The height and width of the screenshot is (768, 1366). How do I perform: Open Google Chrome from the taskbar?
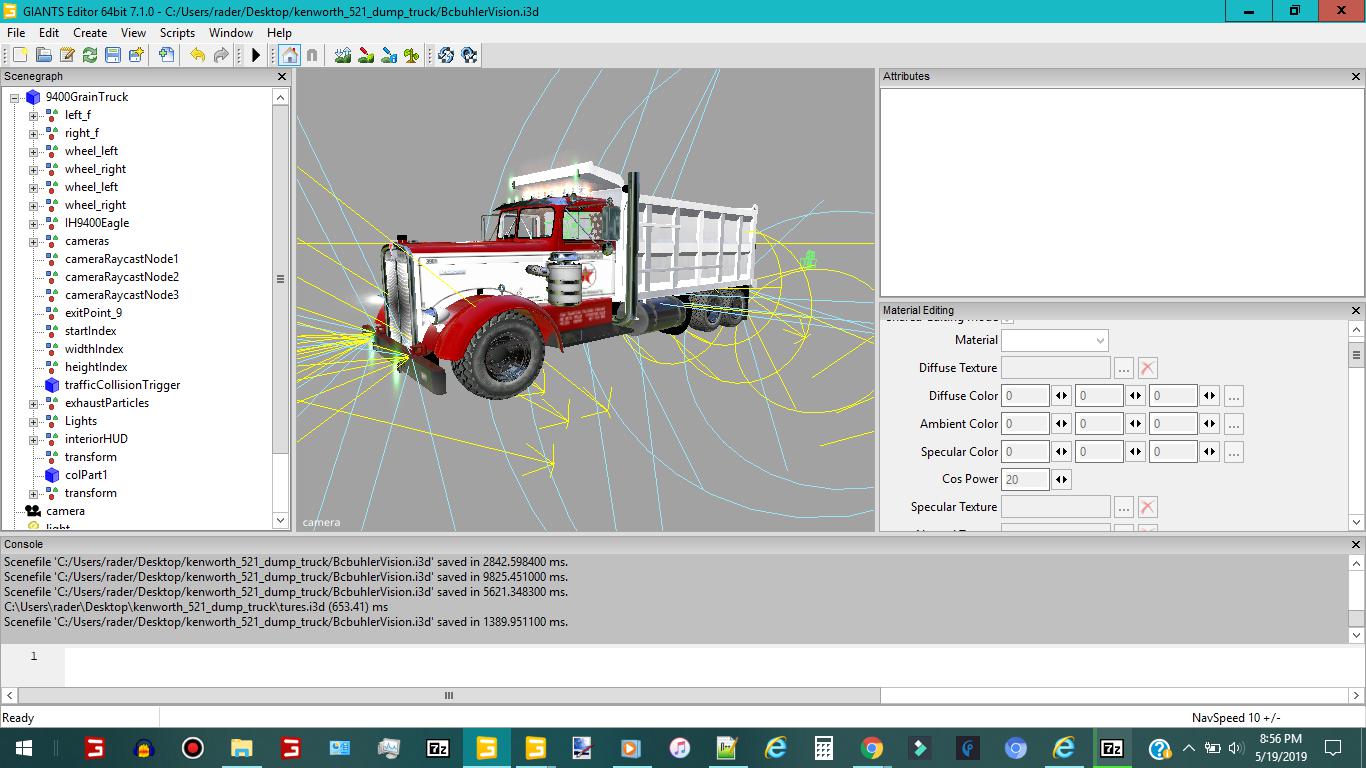click(871, 748)
